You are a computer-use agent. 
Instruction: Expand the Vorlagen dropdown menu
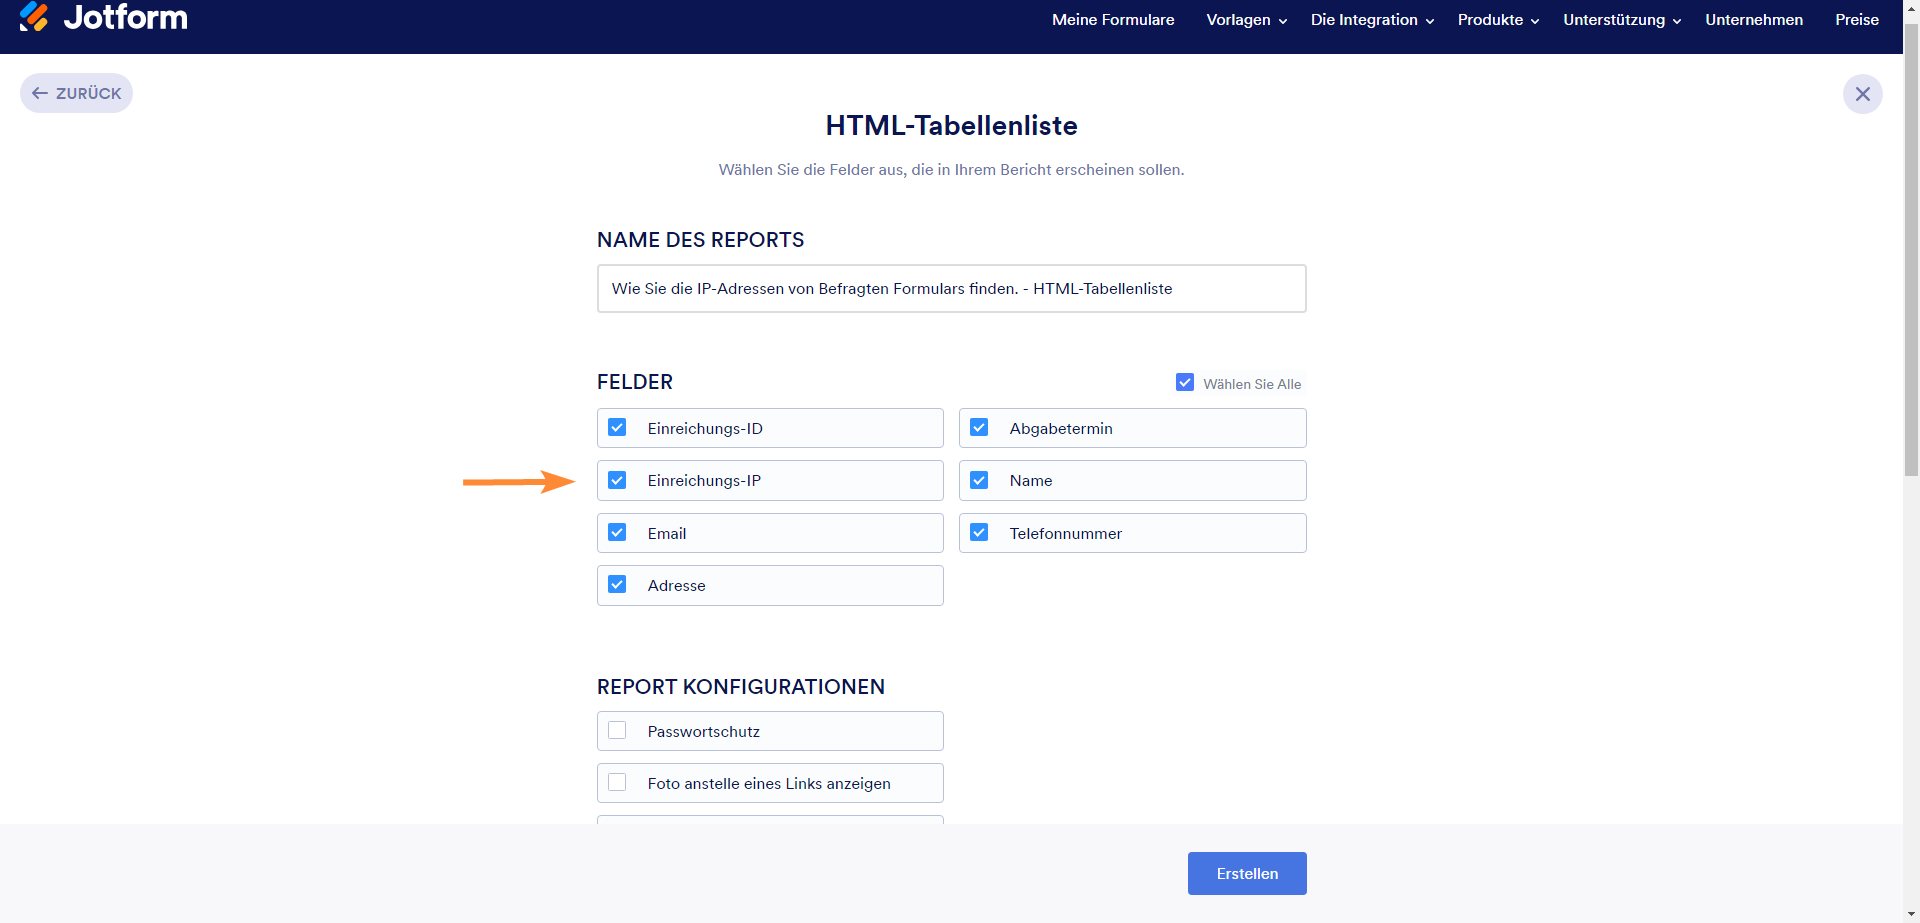click(1246, 20)
